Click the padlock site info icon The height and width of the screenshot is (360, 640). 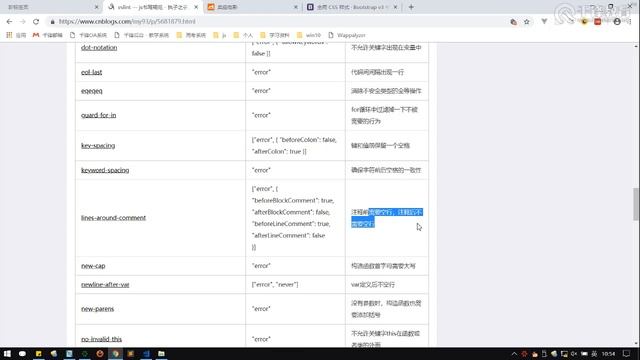tap(52, 22)
